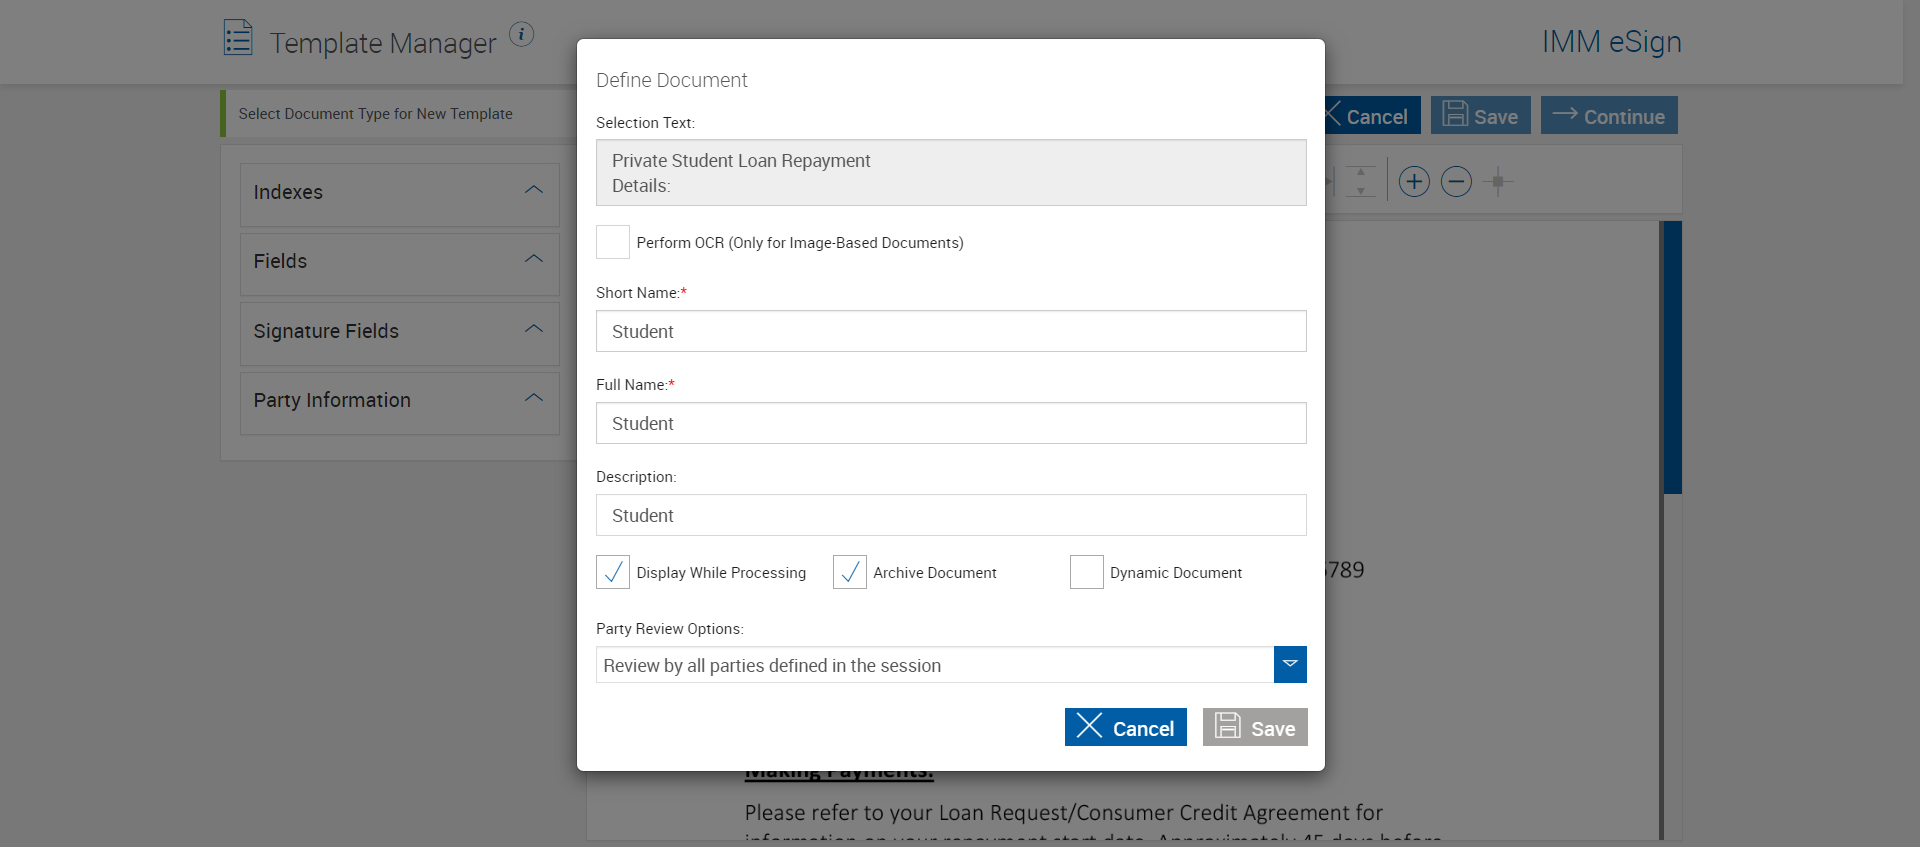Click the Template Manager document list icon

(x=238, y=38)
